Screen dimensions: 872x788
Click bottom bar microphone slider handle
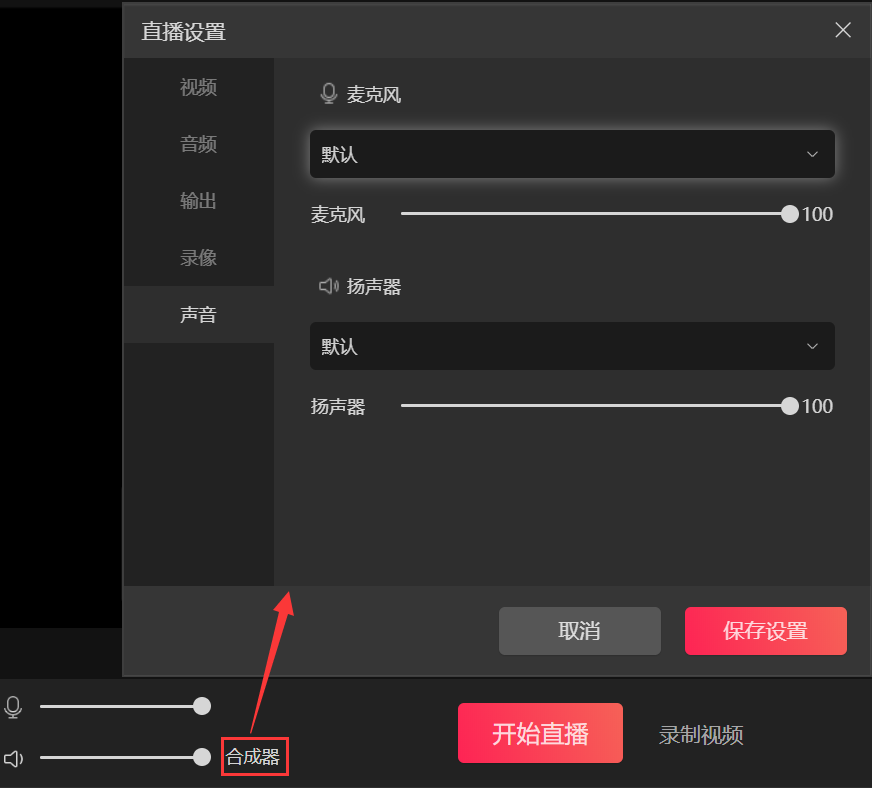coord(202,706)
